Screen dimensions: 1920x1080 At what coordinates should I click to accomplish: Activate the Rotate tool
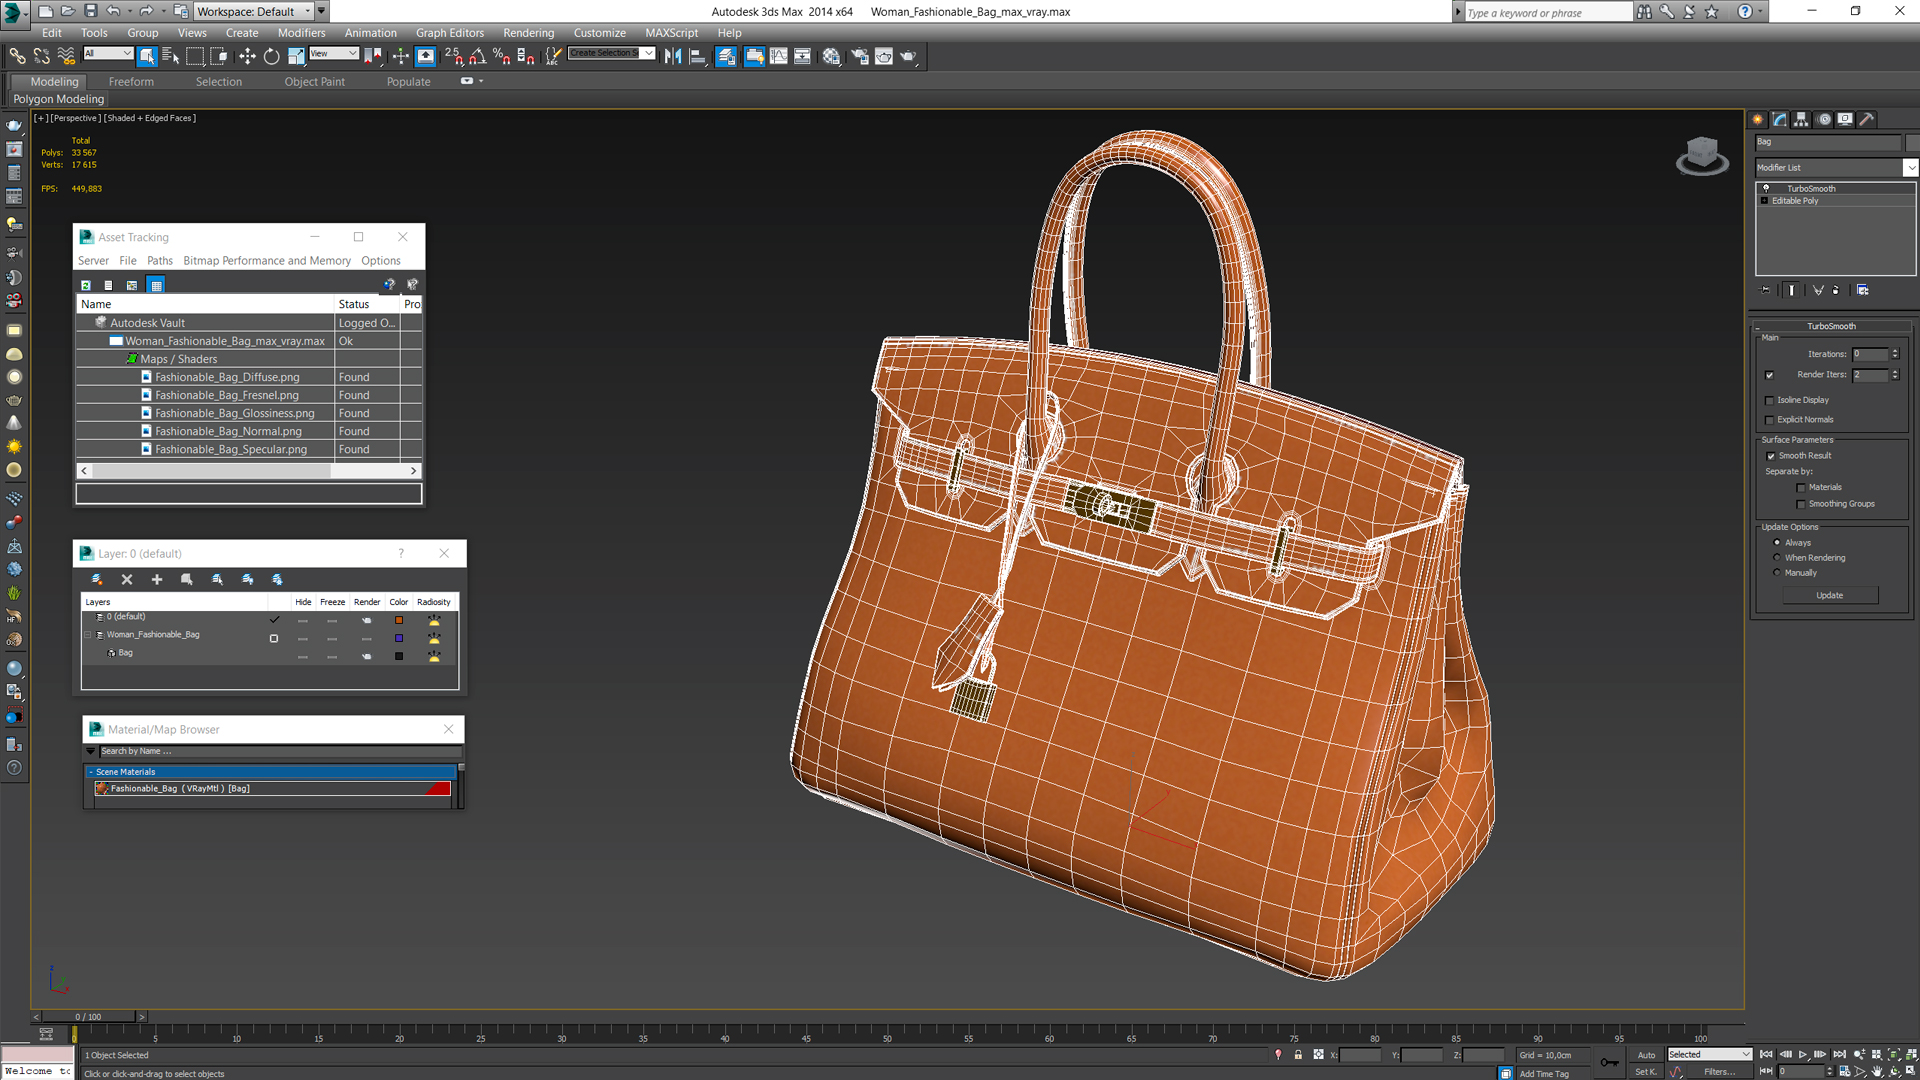[x=271, y=57]
